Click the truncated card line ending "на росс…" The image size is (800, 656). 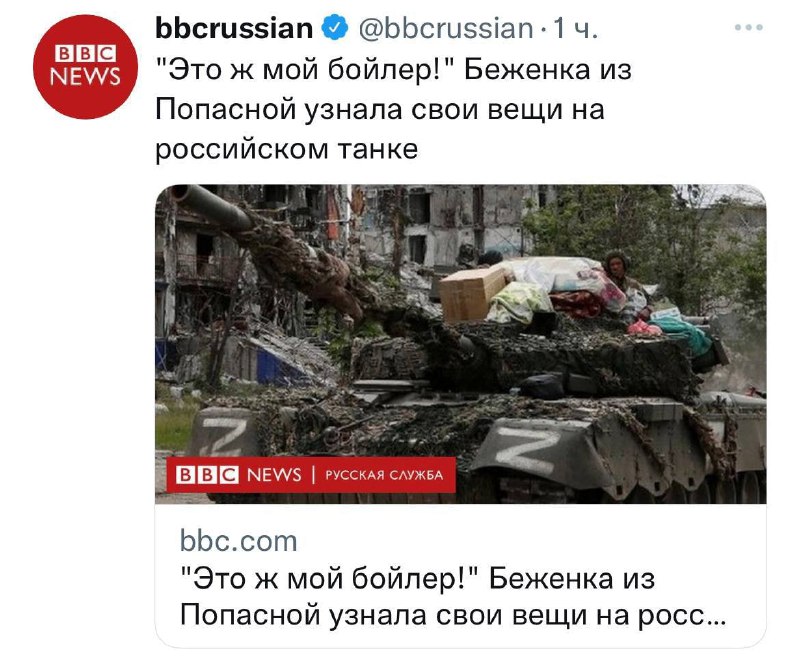(x=453, y=615)
